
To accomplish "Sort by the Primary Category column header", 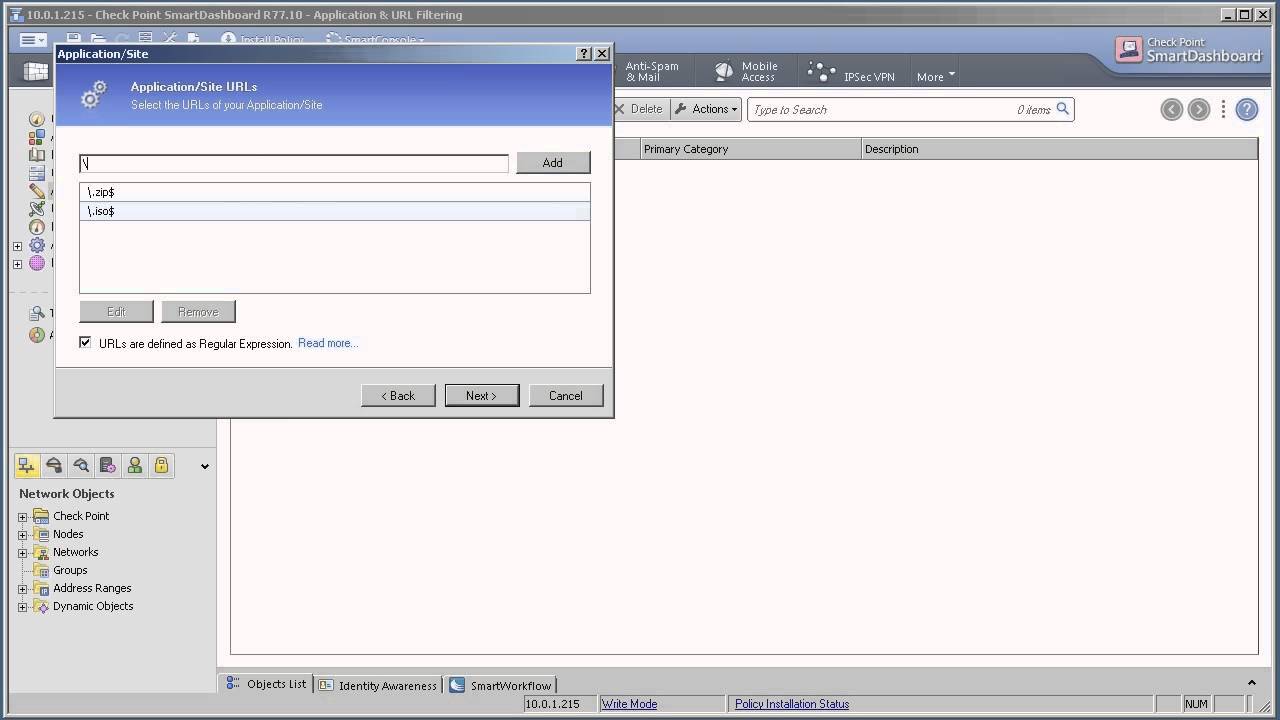I will tap(750, 149).
